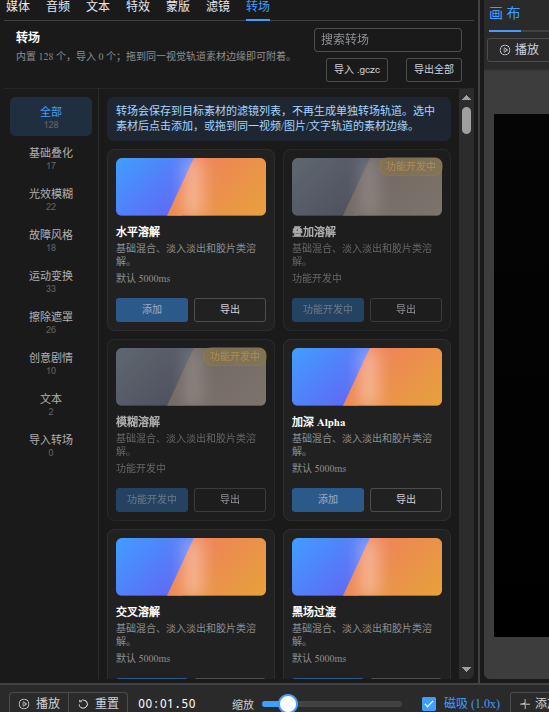The image size is (549, 712).
Task: Select the 基础叠化 category
Action: click(x=51, y=158)
